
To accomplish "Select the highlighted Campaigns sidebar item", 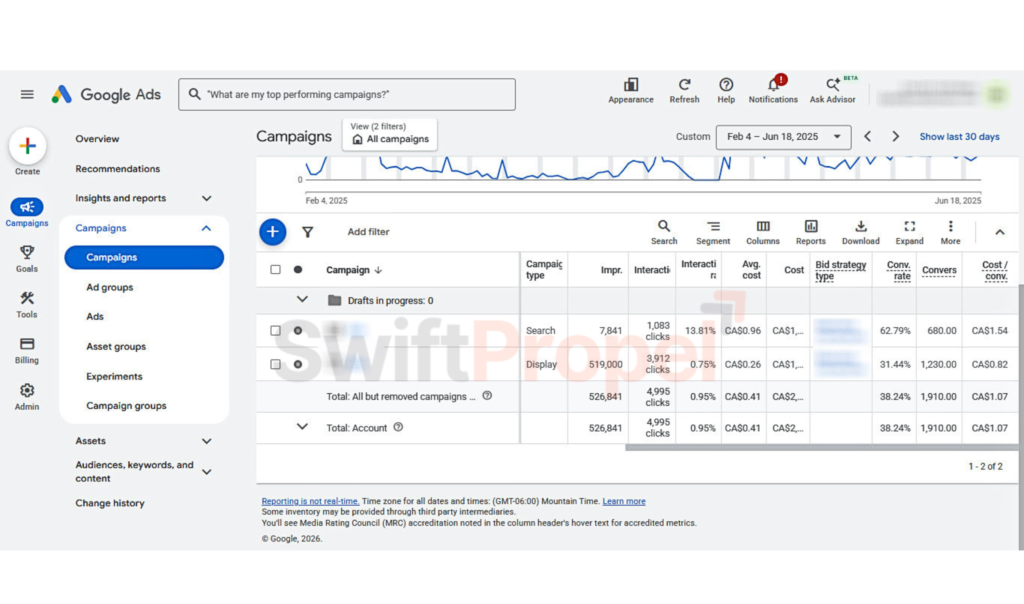I will point(144,257).
